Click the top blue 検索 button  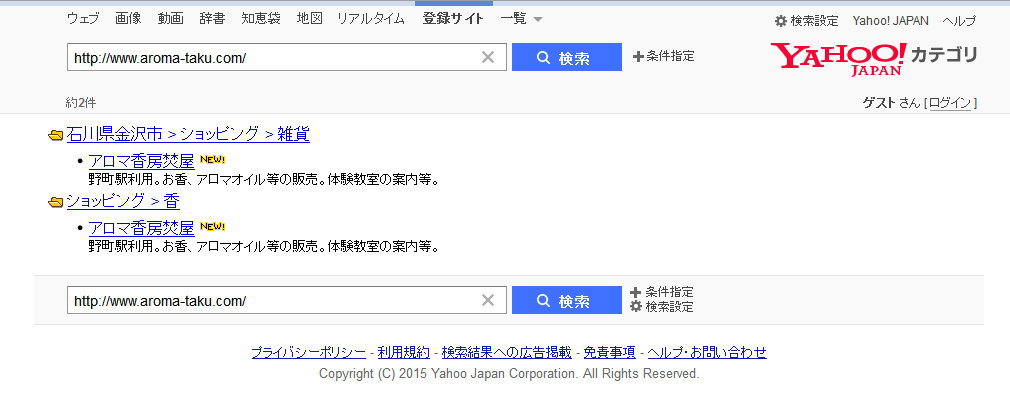point(567,57)
